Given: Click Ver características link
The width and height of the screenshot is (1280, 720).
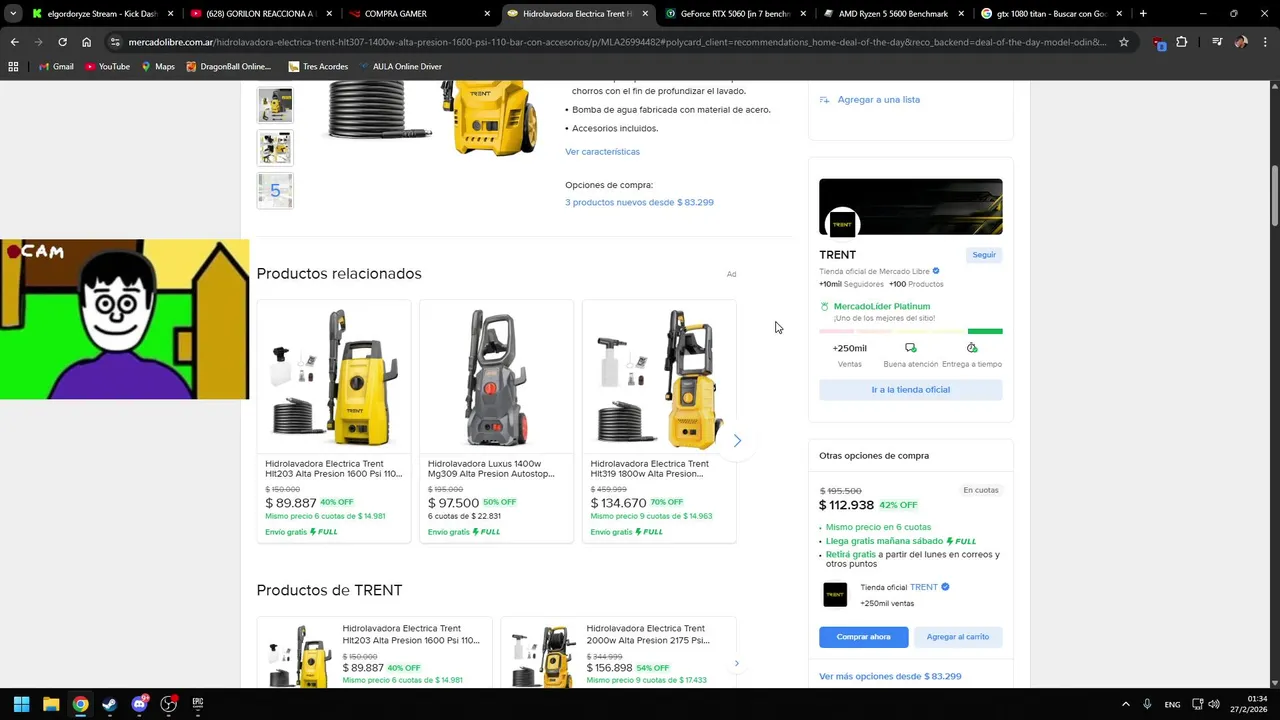Looking at the screenshot, I should [602, 152].
